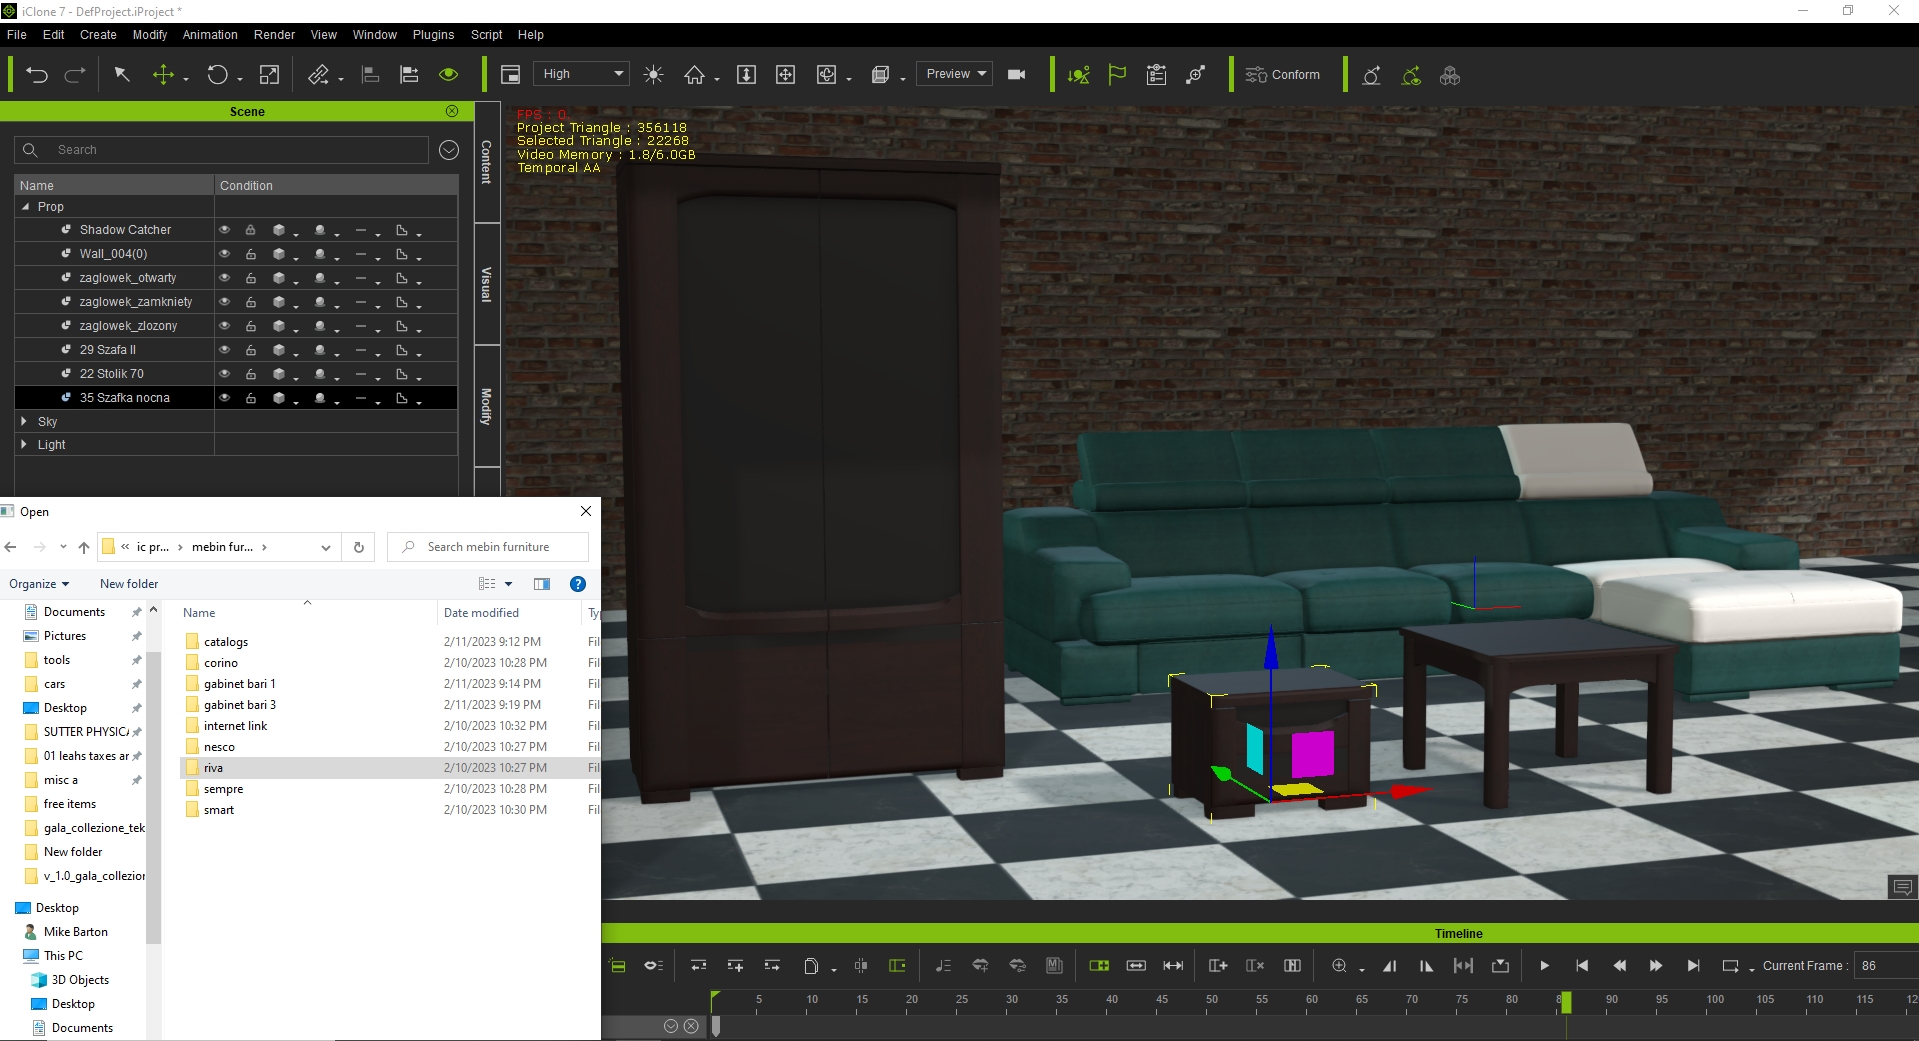Toggle the green eye toolbar button

pyautogui.click(x=449, y=75)
